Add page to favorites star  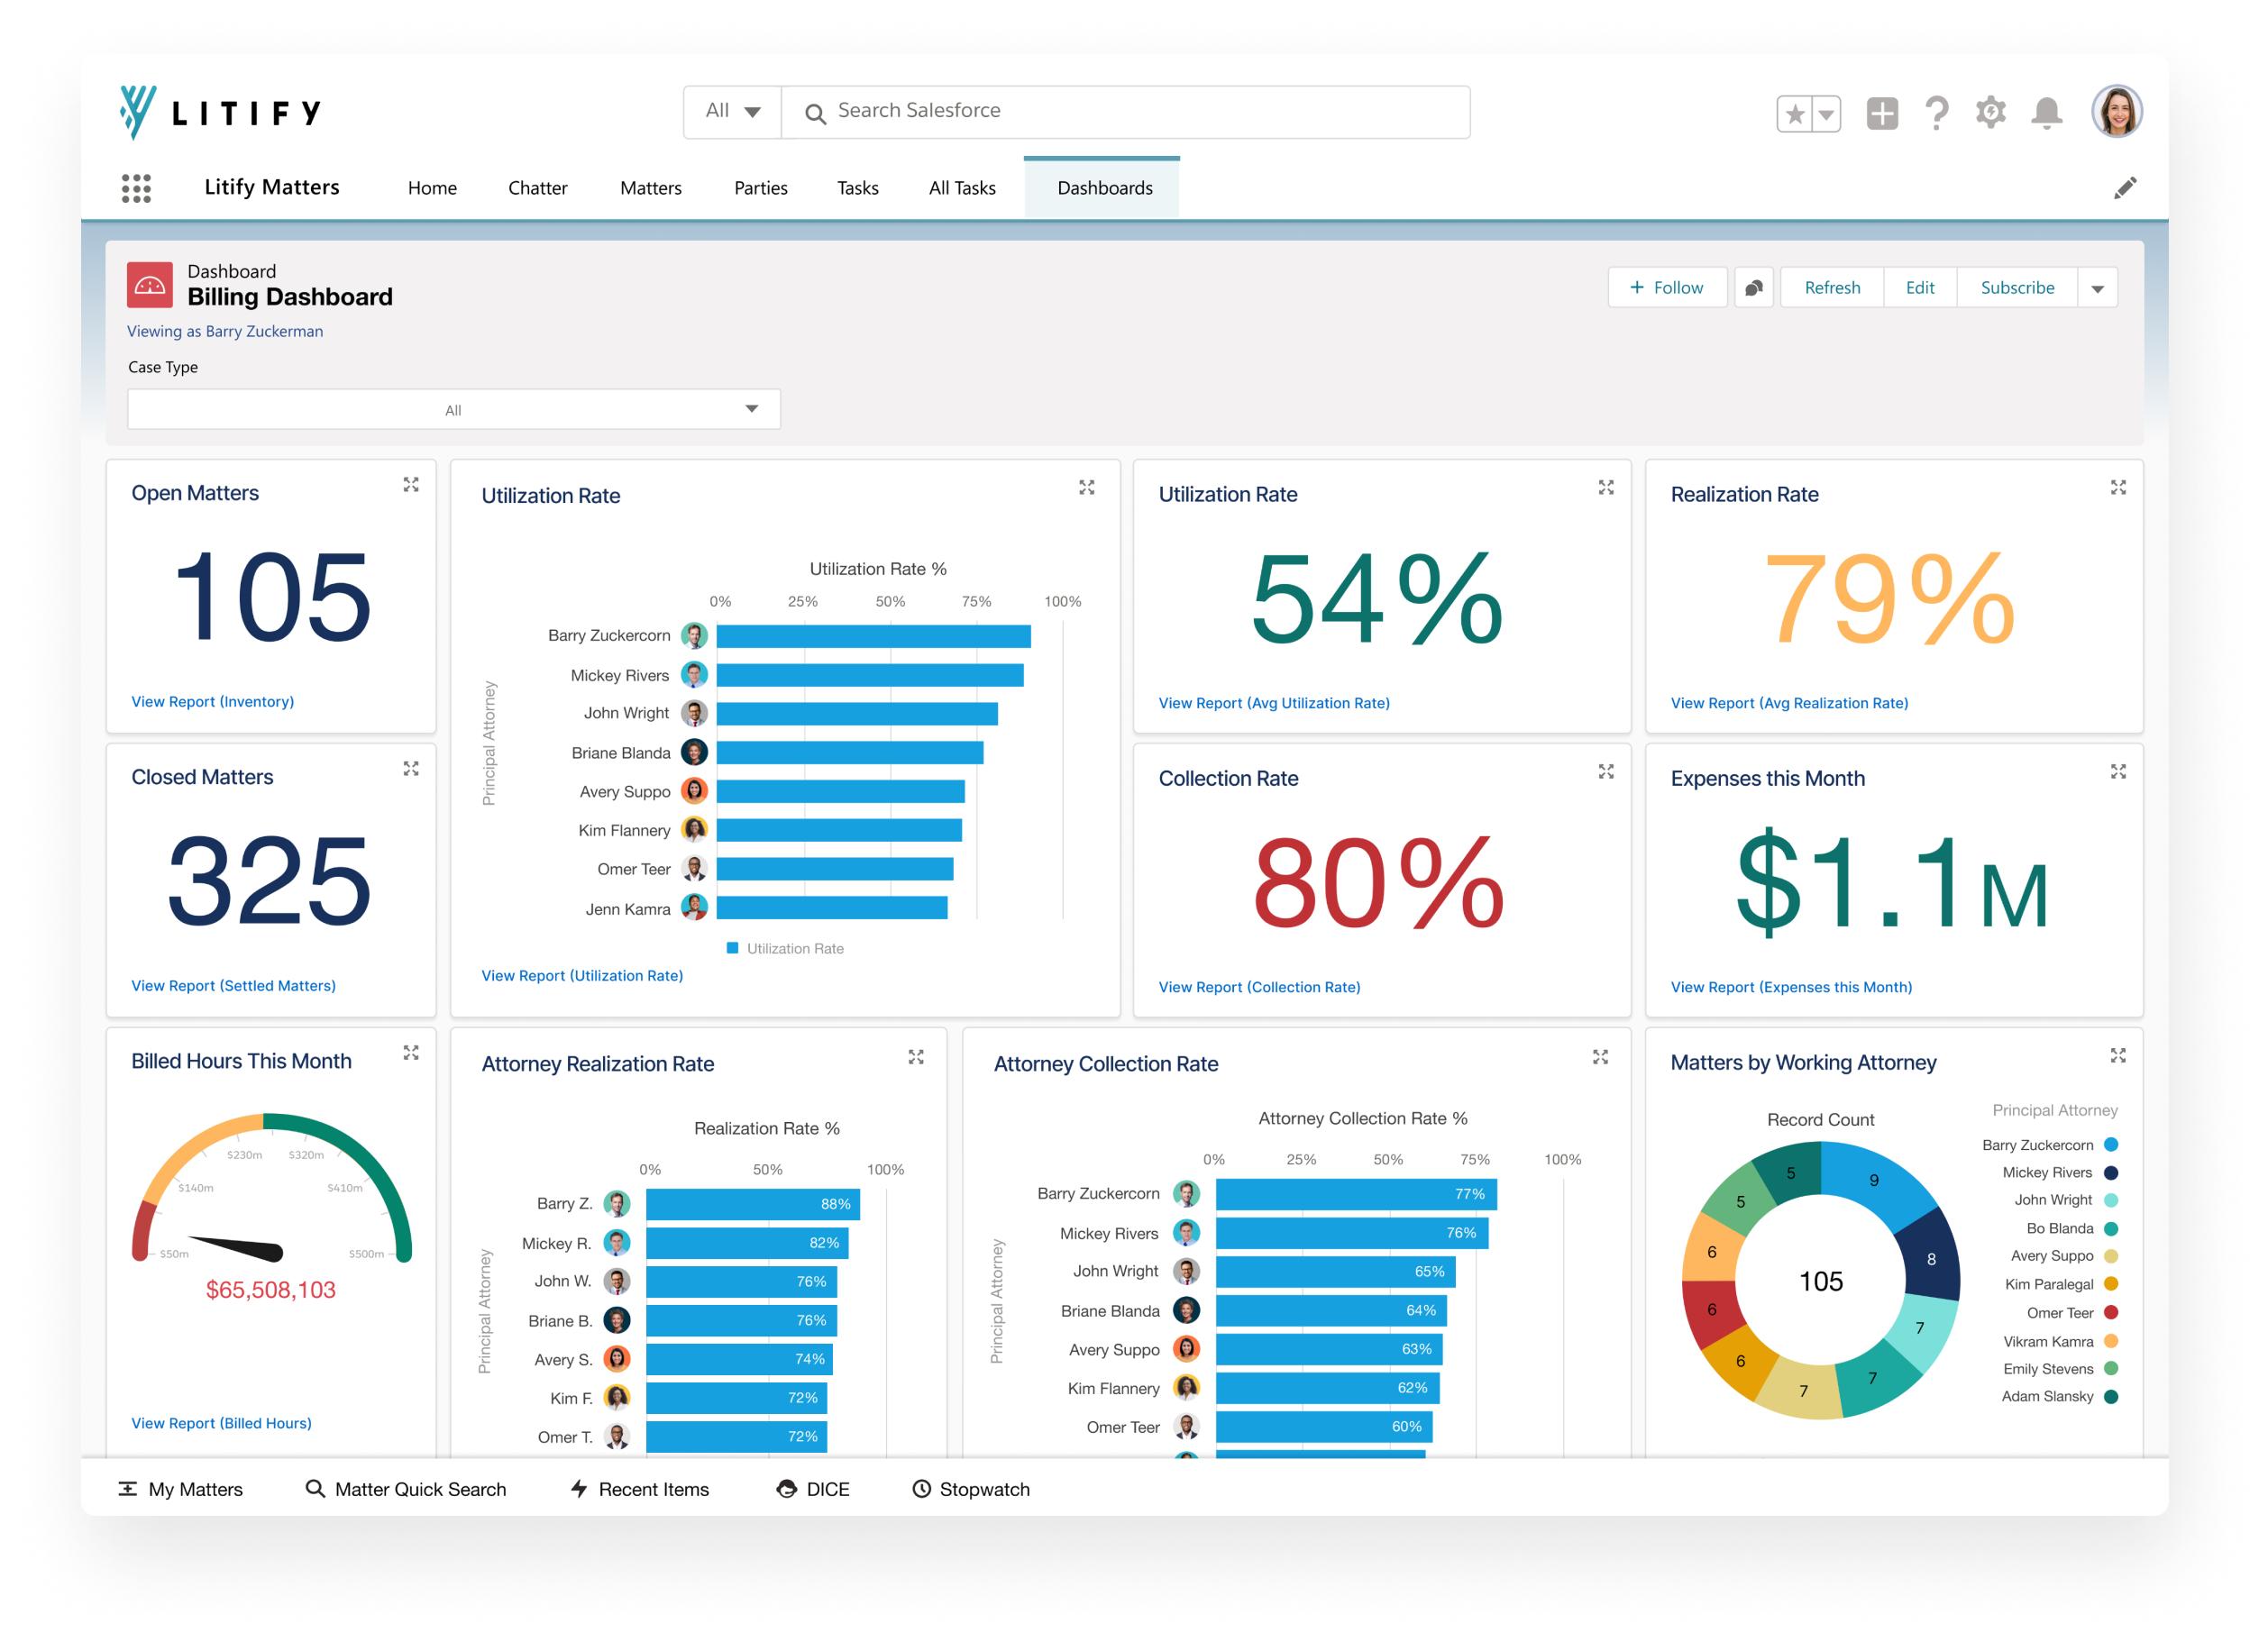1795,114
